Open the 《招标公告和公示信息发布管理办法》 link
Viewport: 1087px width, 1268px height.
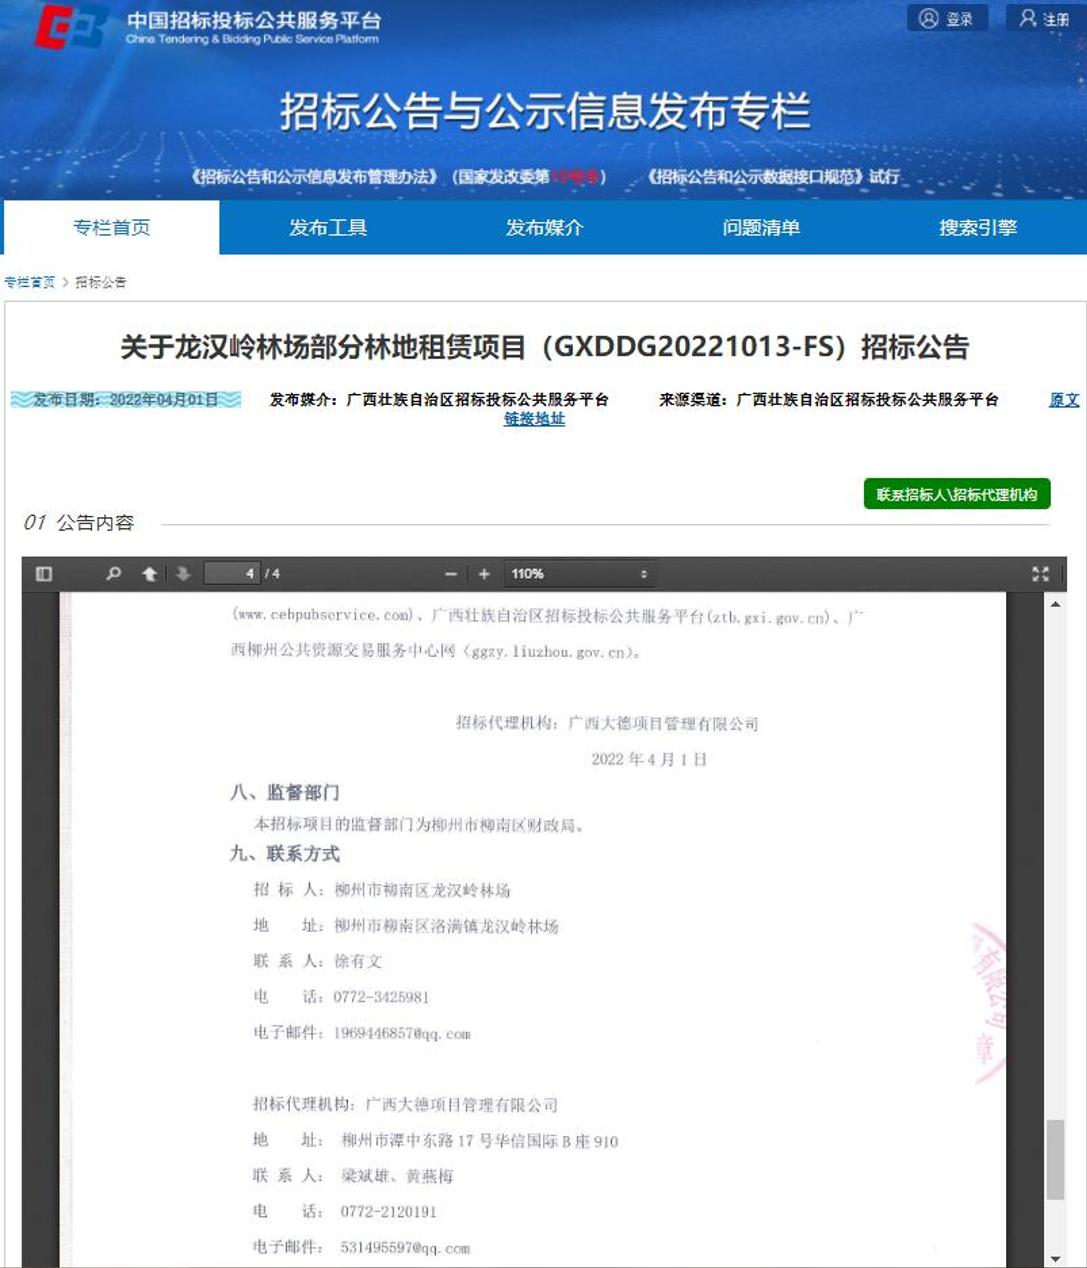coord(314,177)
